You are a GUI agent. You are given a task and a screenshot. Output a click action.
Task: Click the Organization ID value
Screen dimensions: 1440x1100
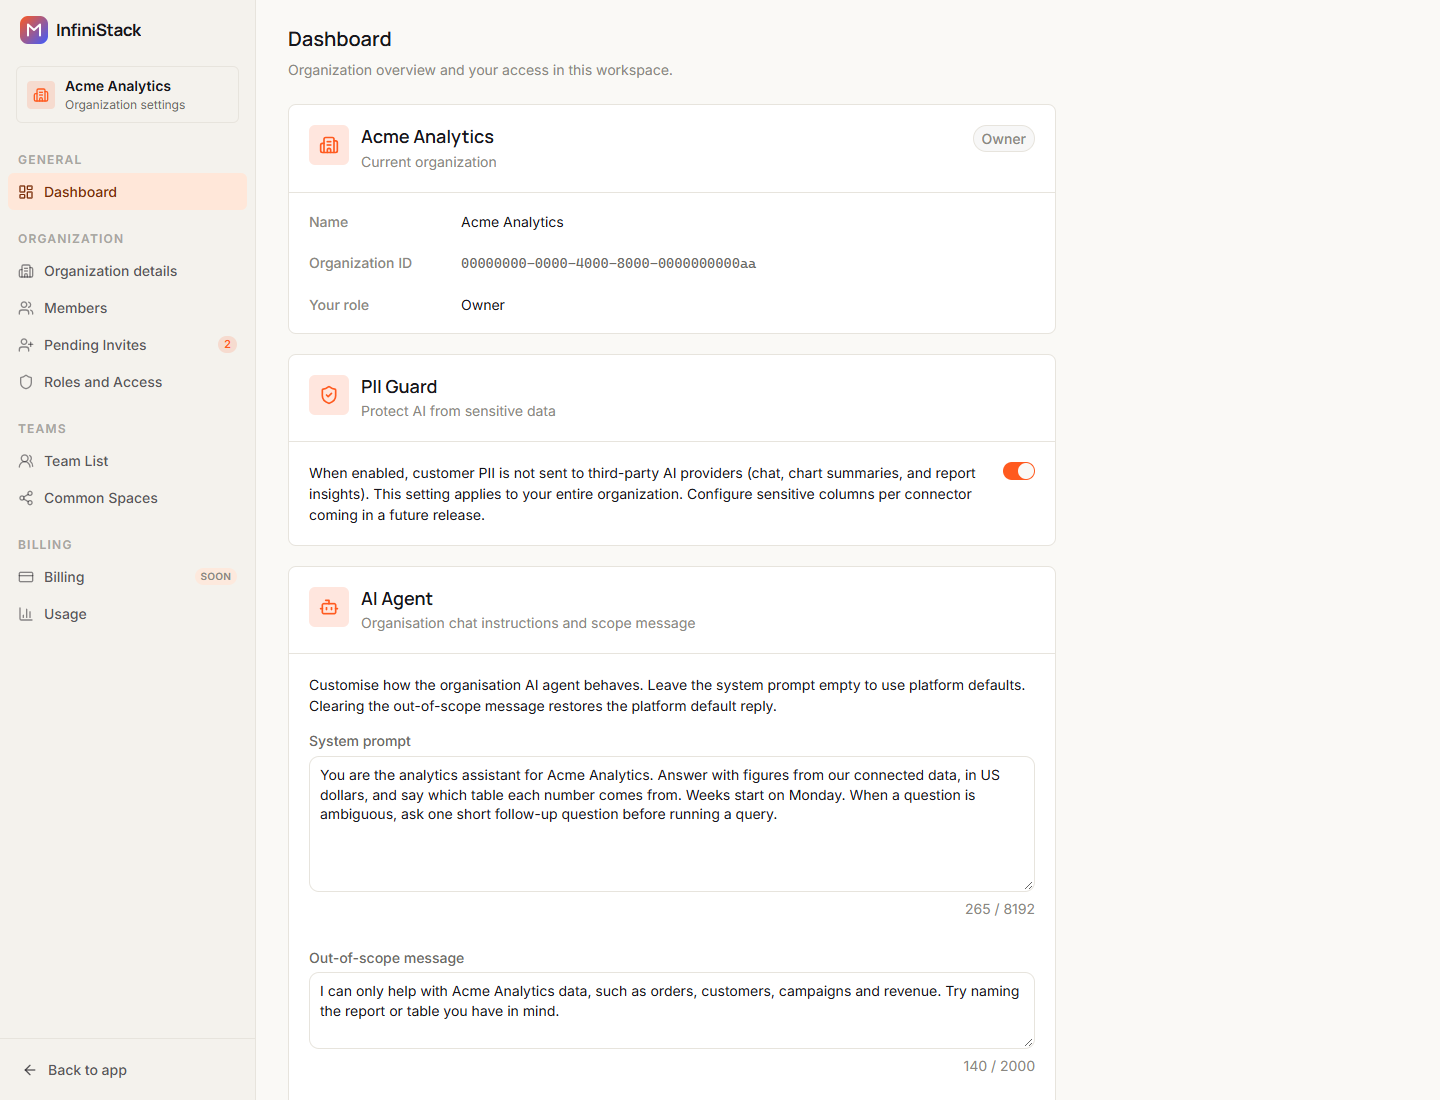[x=608, y=264]
